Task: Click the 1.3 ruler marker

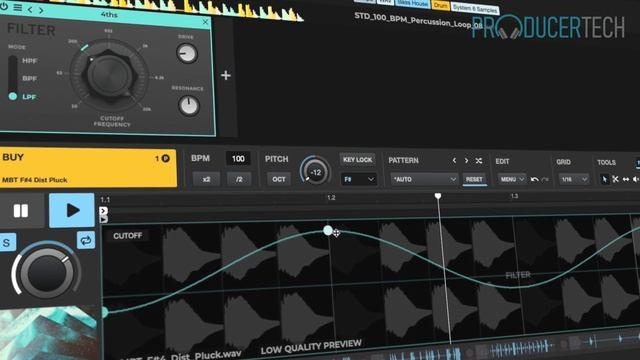Action: point(514,196)
